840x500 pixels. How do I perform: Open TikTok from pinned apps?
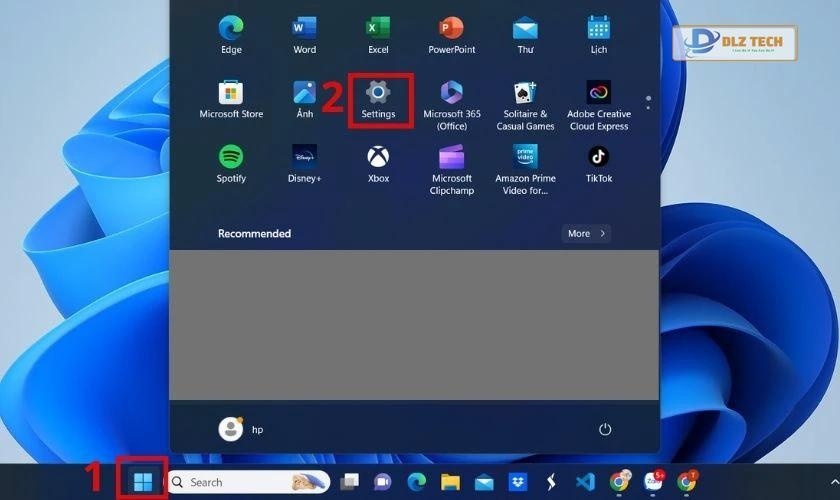pos(598,163)
